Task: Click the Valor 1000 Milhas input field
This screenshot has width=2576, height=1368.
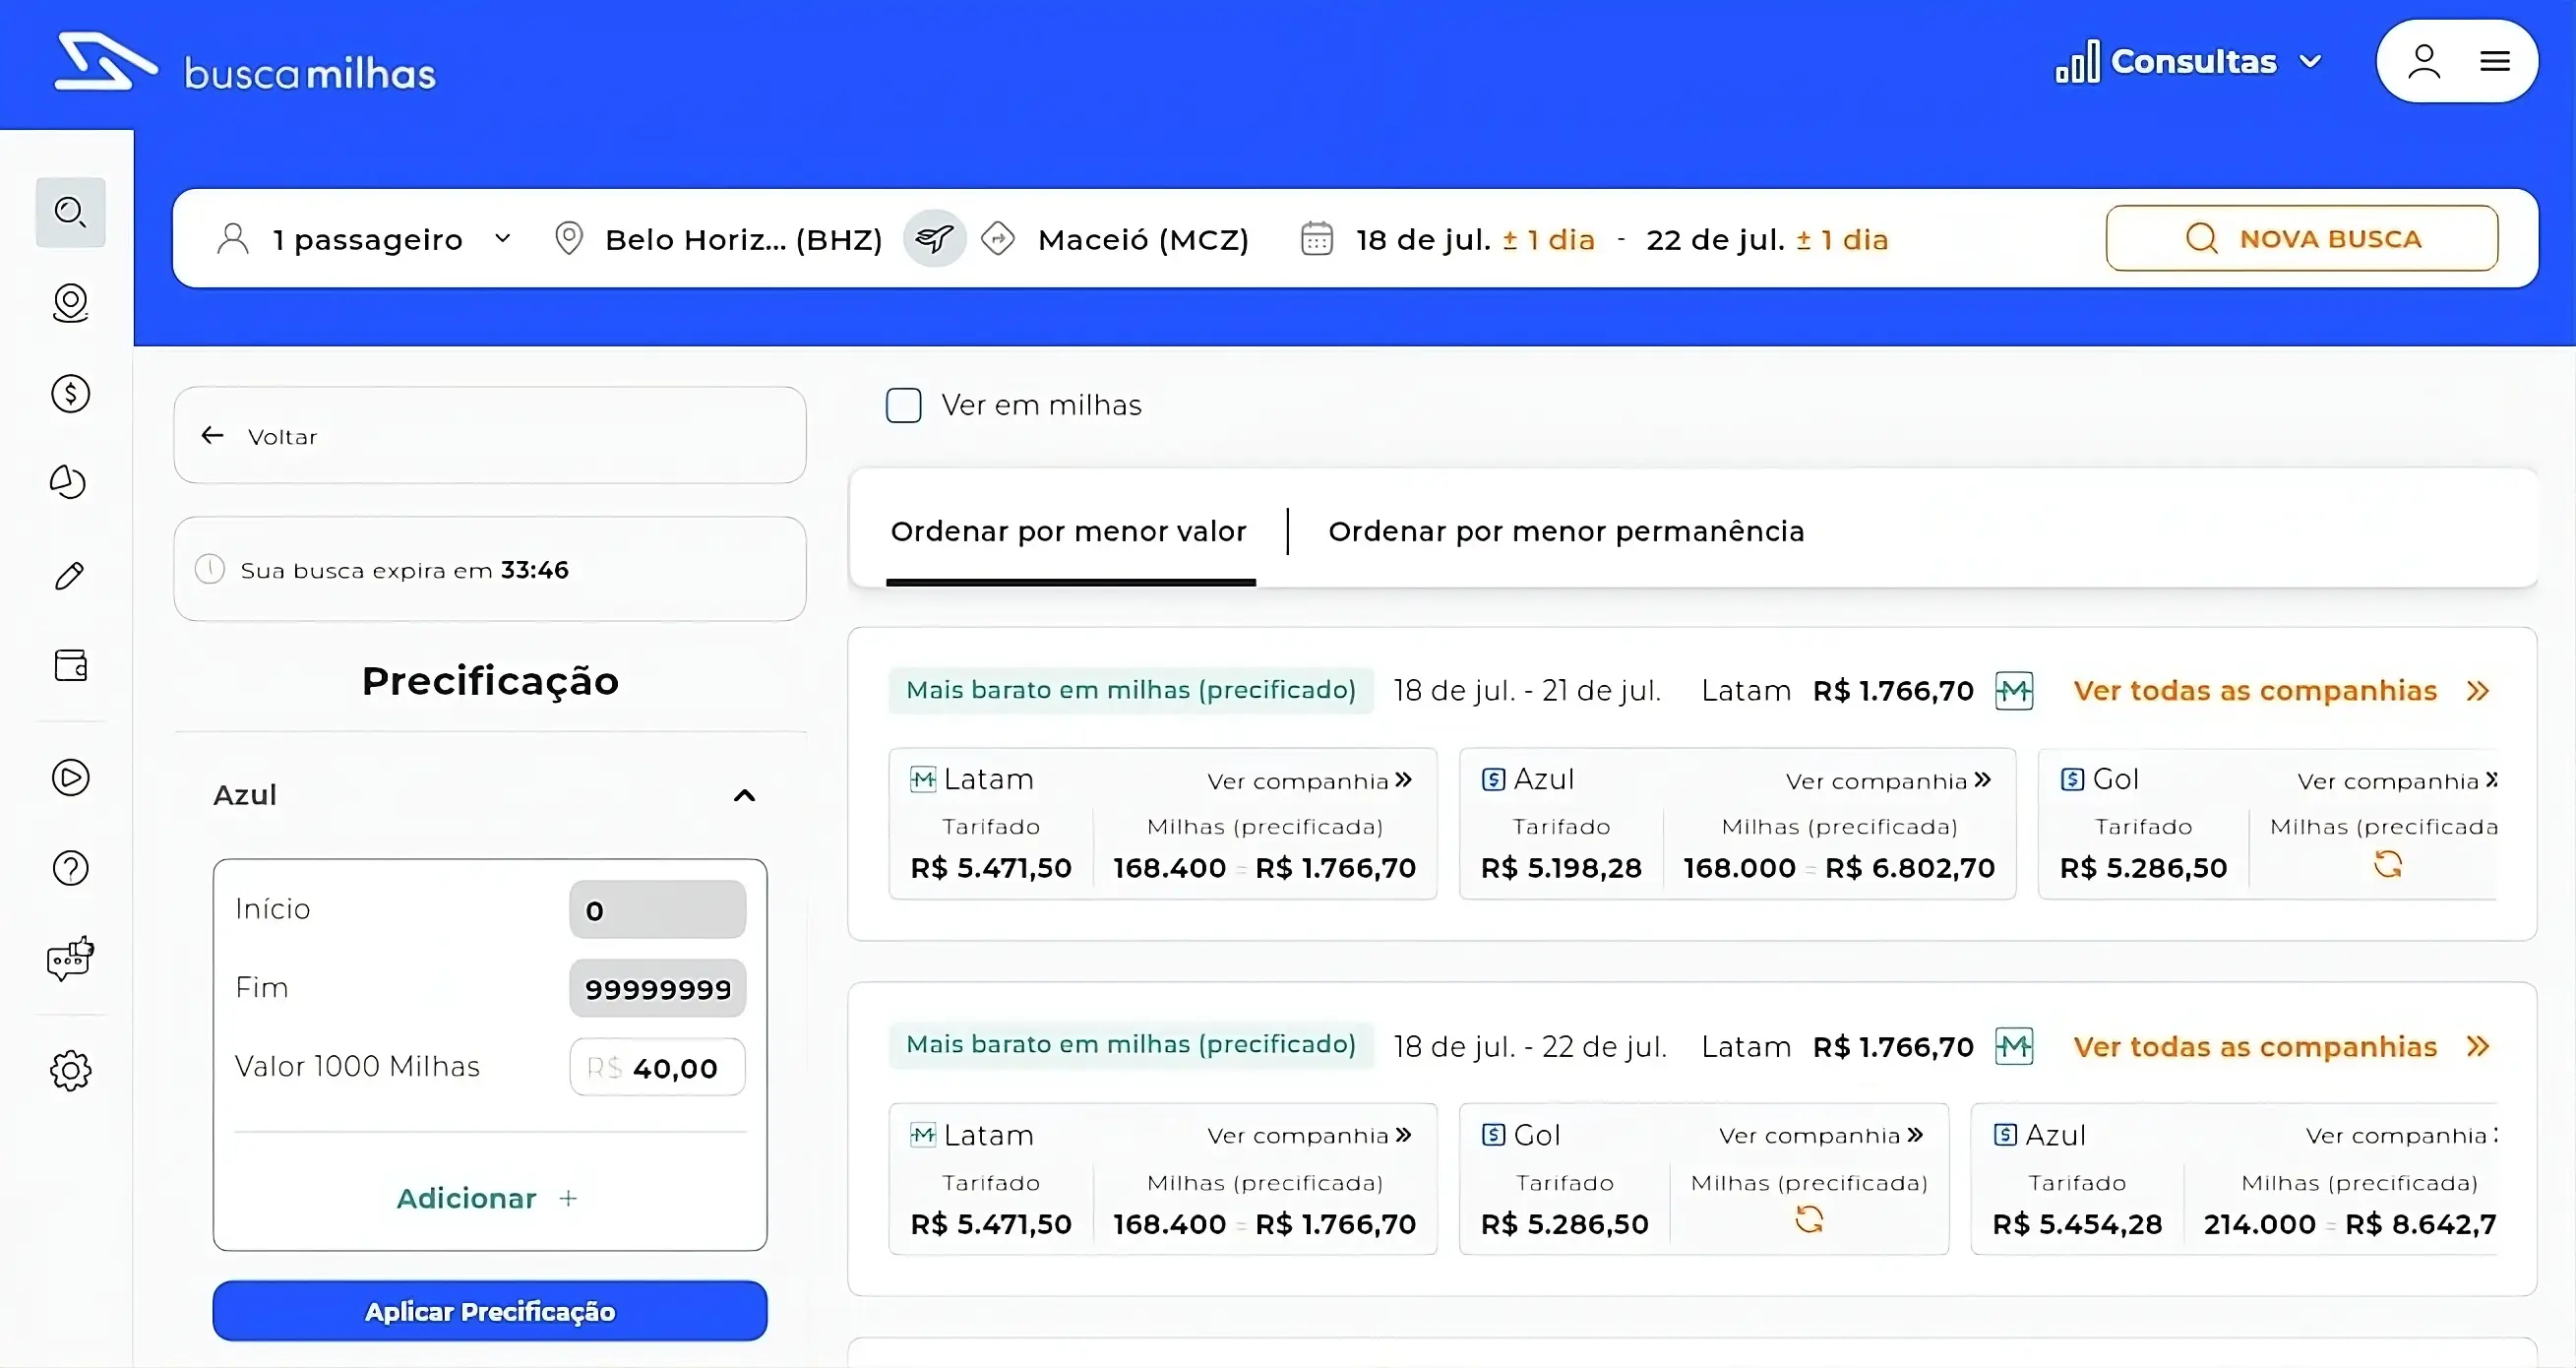Action: click(x=658, y=1068)
